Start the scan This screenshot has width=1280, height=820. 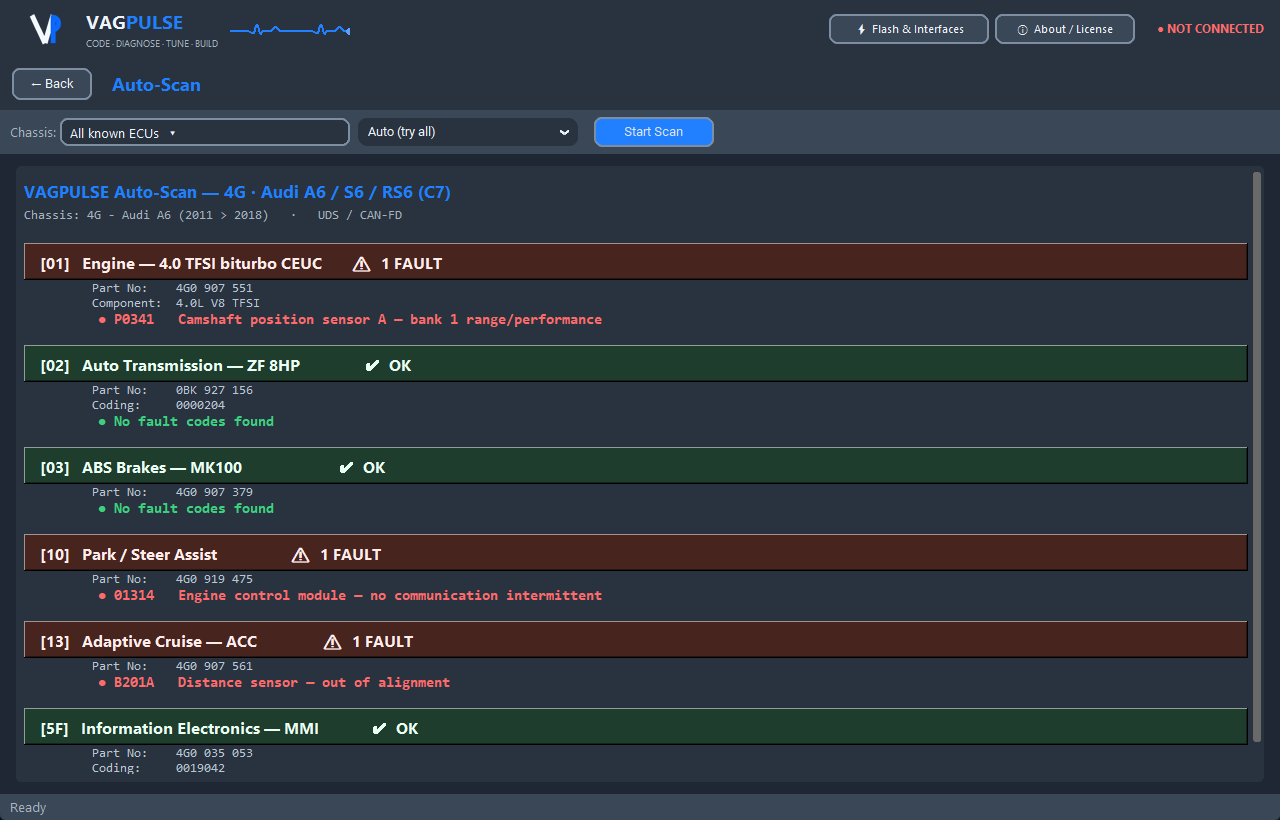[654, 132]
